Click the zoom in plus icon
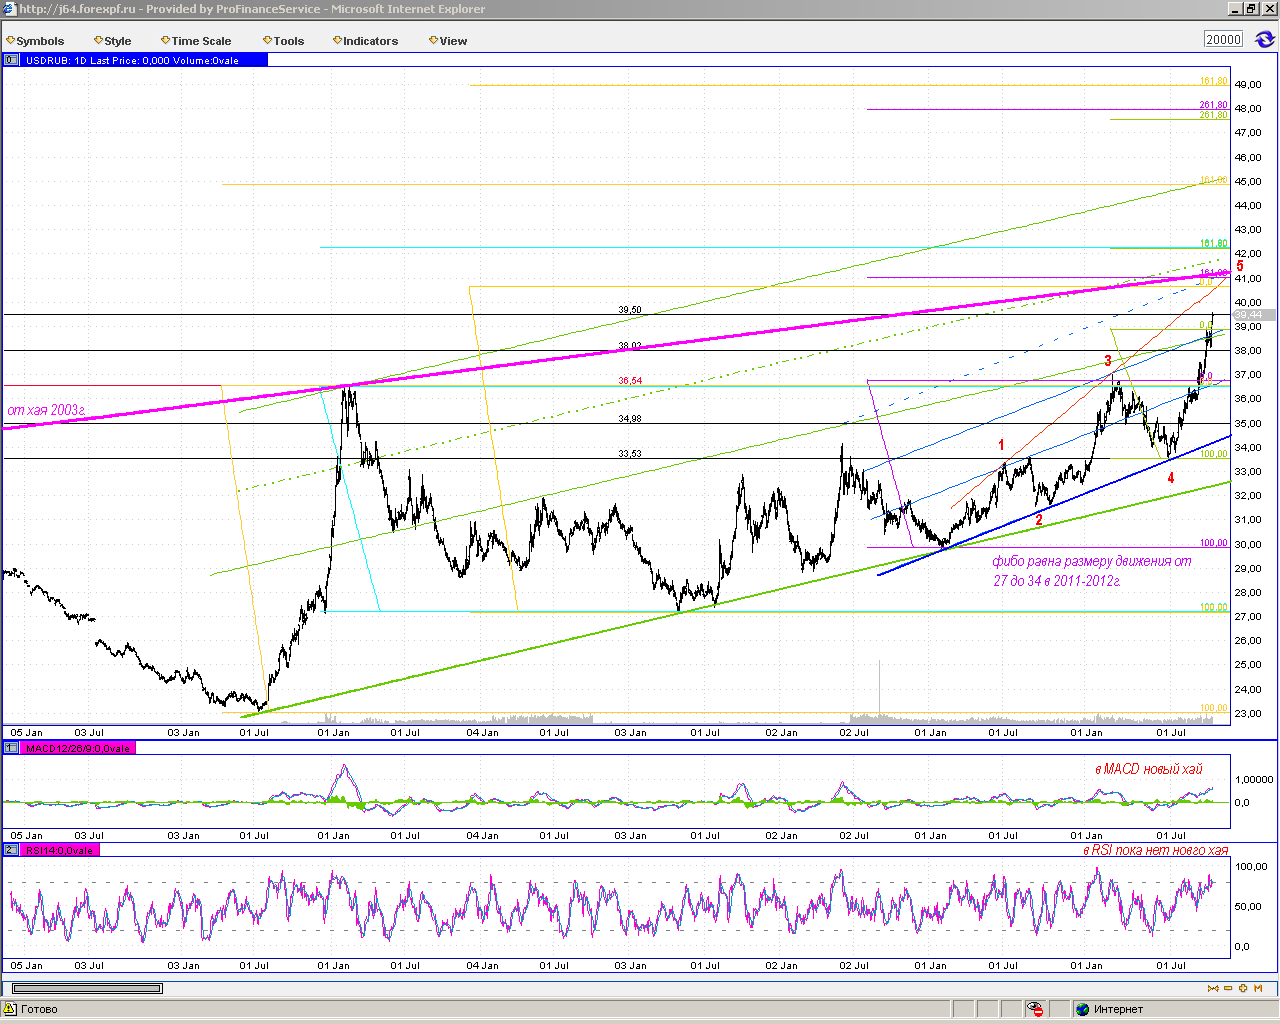 [1243, 988]
